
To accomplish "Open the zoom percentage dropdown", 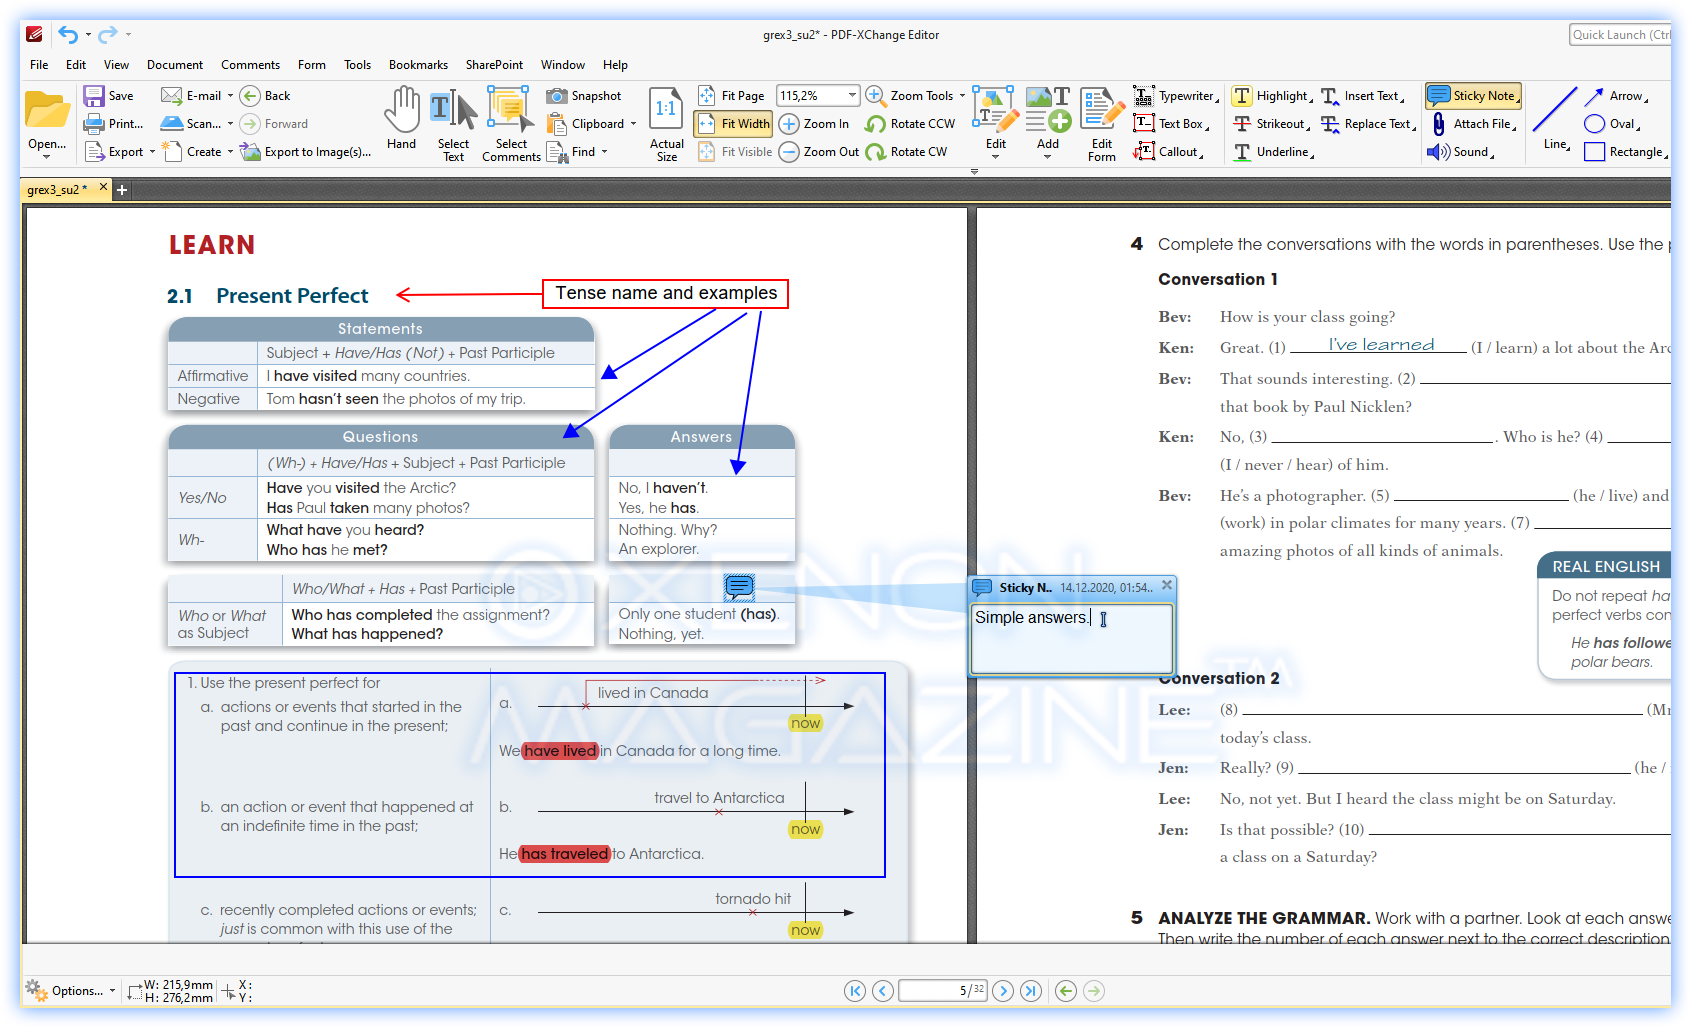I will pyautogui.click(x=852, y=96).
